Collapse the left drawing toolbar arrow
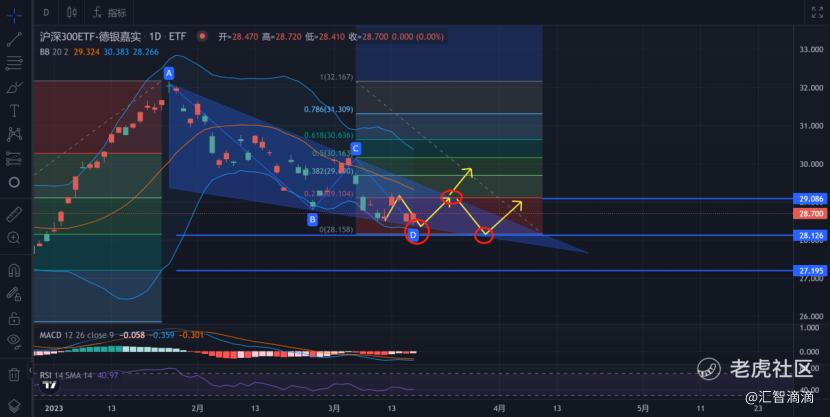The width and height of the screenshot is (830, 417). point(31,370)
